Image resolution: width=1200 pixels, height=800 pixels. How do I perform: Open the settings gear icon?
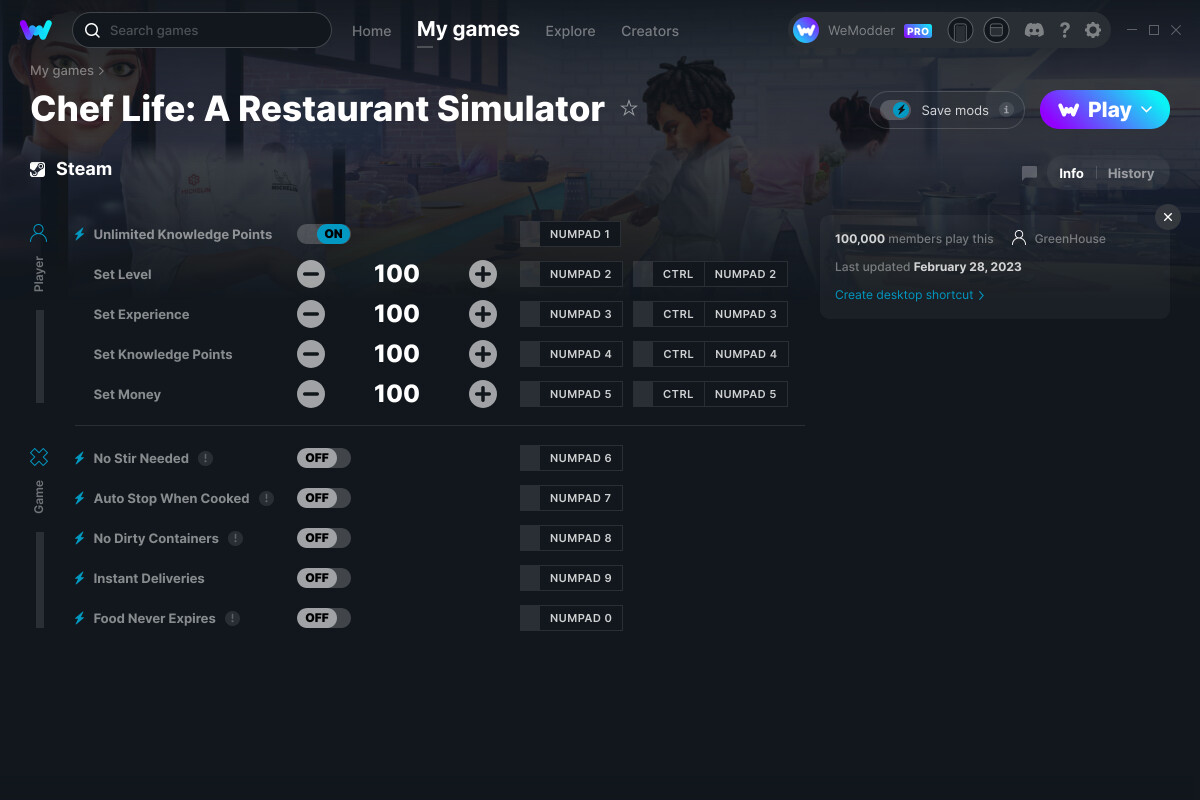coord(1093,30)
